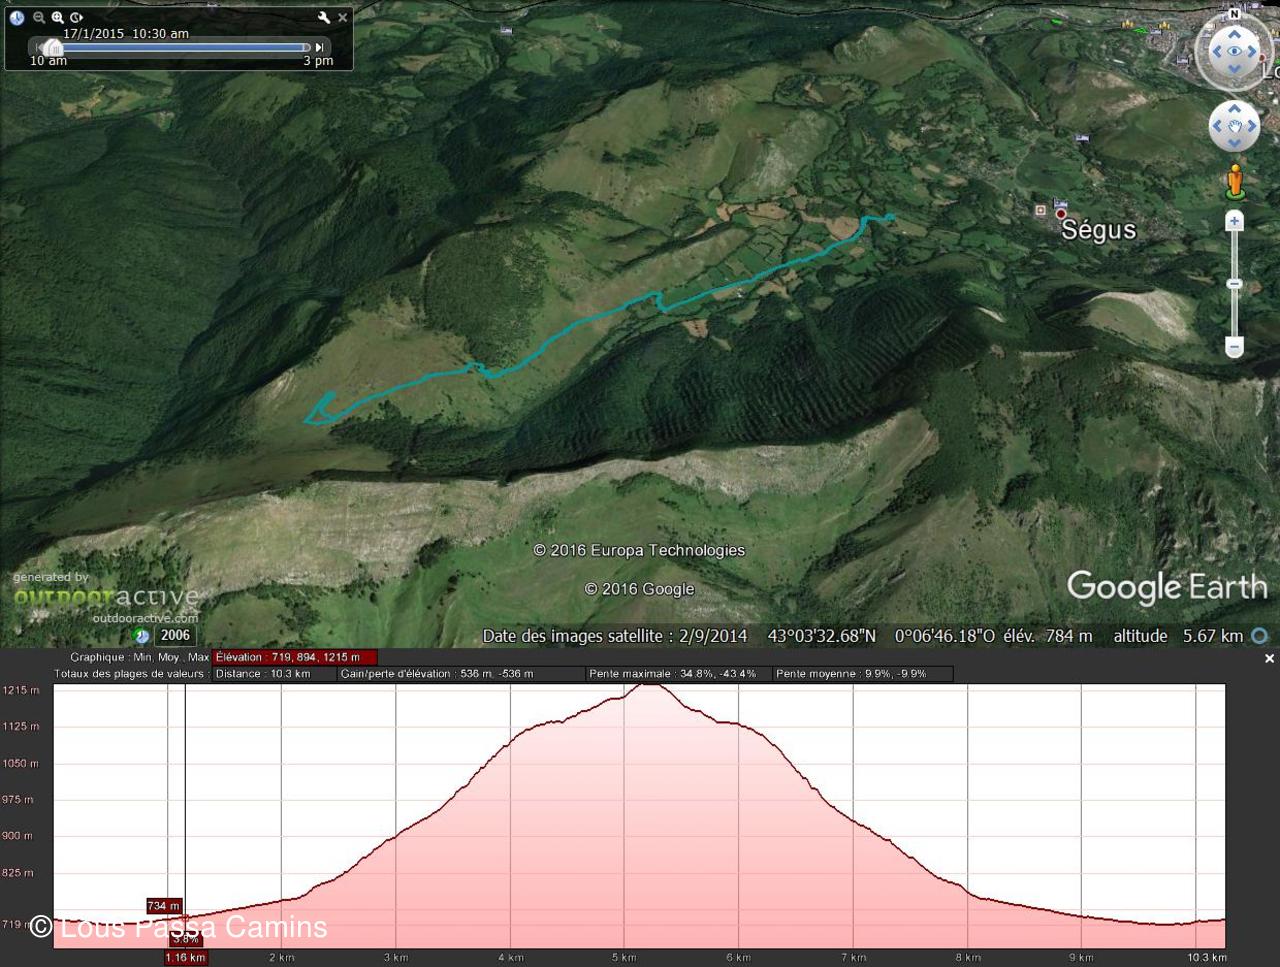Screen dimensions: 1280x967
Task: Open time slider settings wrench
Action: 323,17
